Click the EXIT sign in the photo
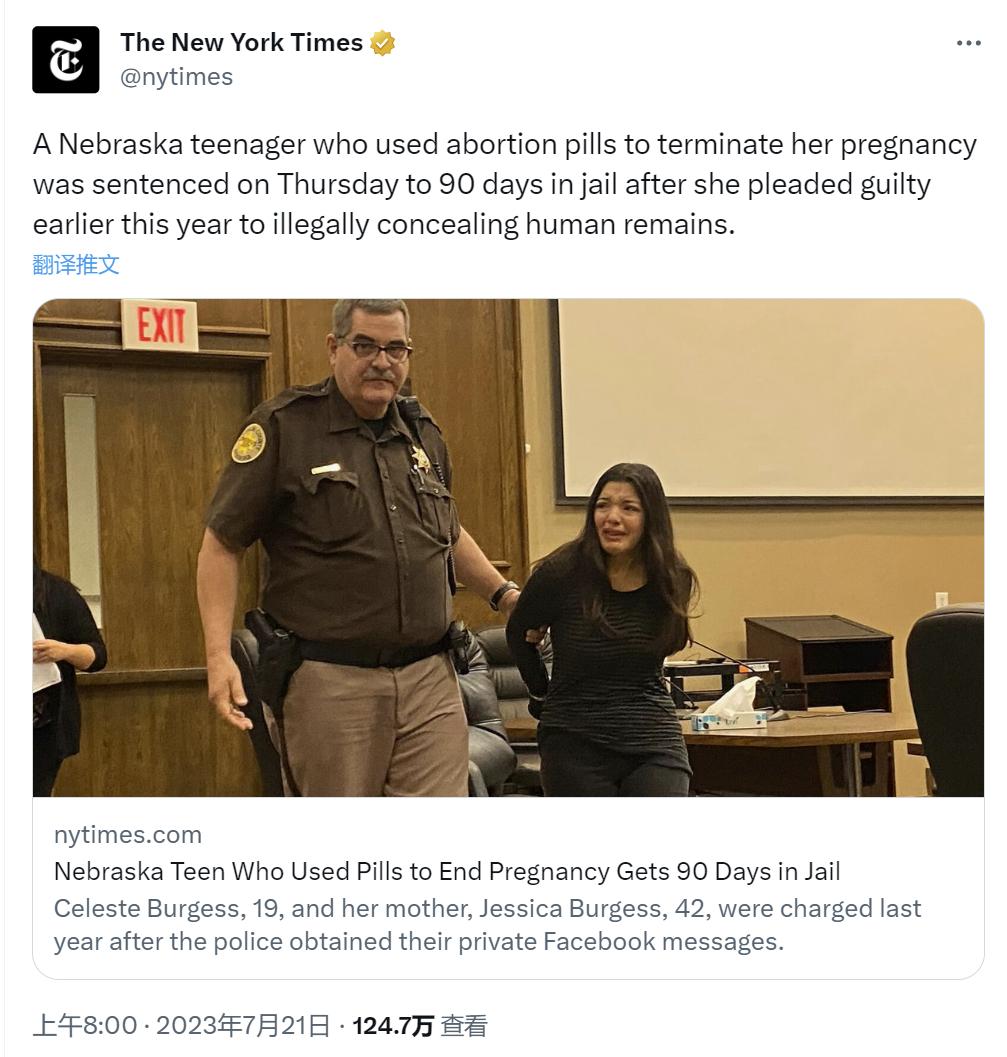The height and width of the screenshot is (1057, 1007). click(x=160, y=326)
